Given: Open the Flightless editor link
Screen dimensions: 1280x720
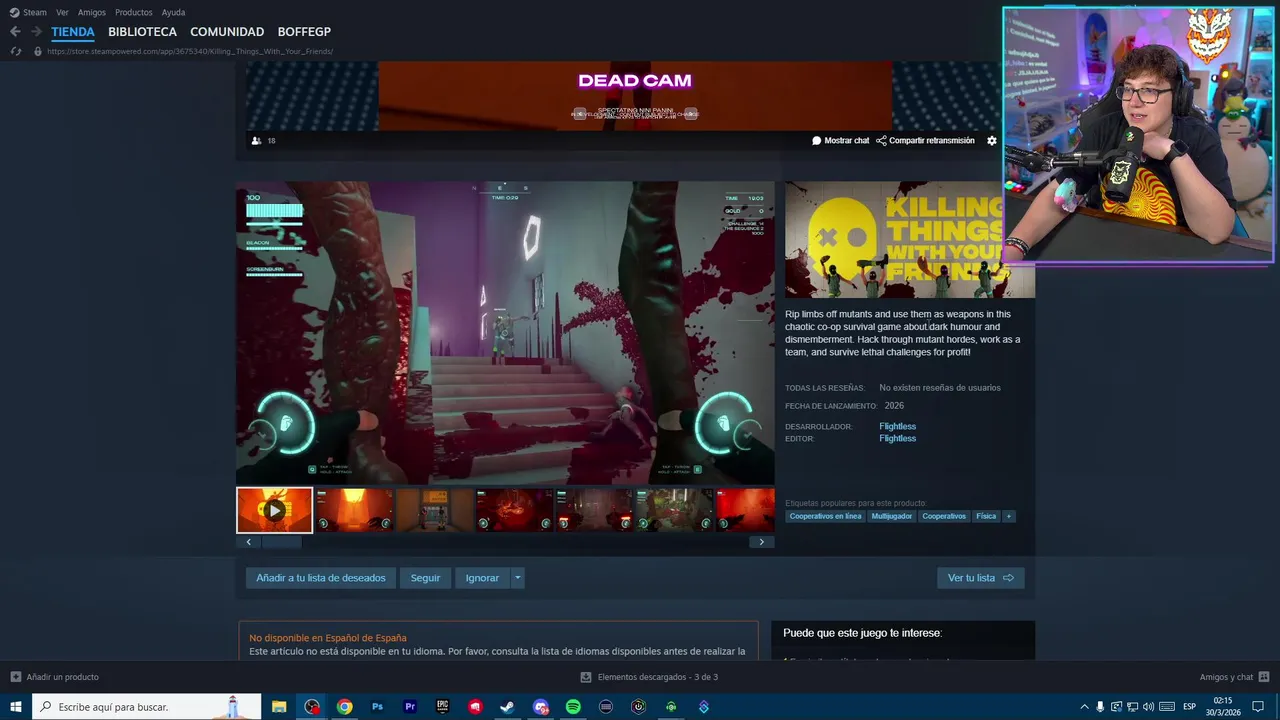Looking at the screenshot, I should click(x=897, y=438).
